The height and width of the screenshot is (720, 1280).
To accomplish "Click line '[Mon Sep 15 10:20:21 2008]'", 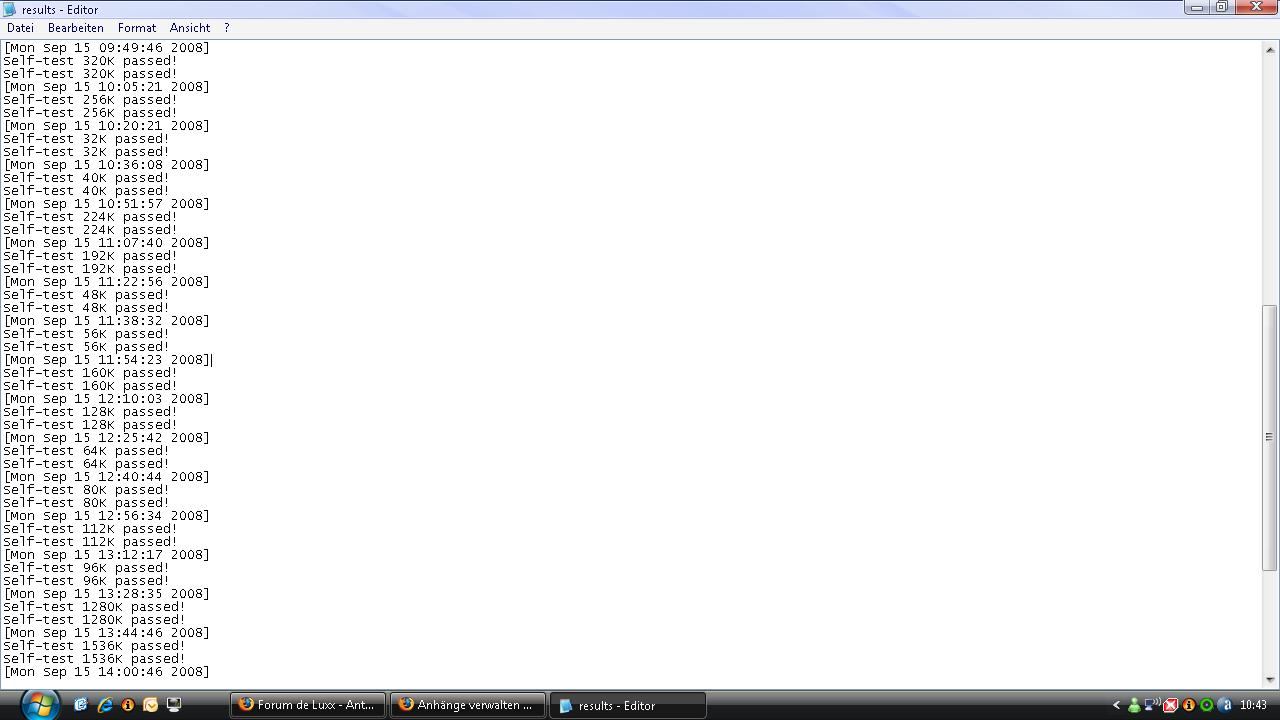I will (x=107, y=125).
